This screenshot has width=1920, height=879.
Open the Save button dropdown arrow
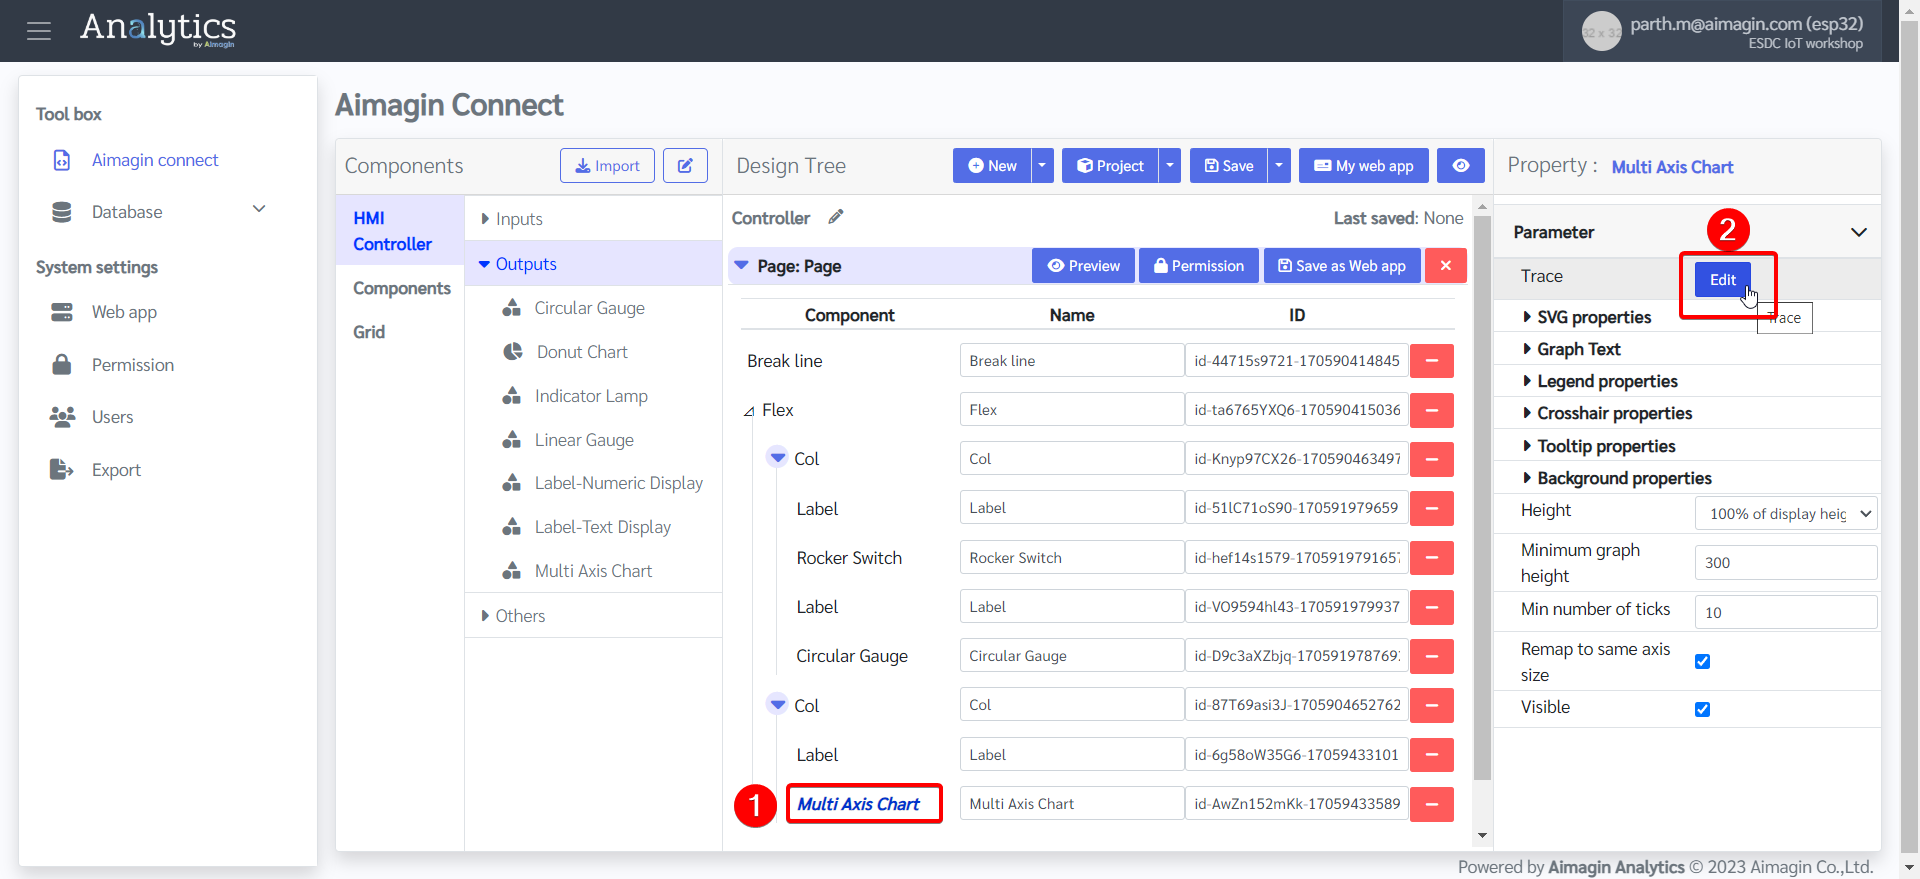(x=1279, y=166)
